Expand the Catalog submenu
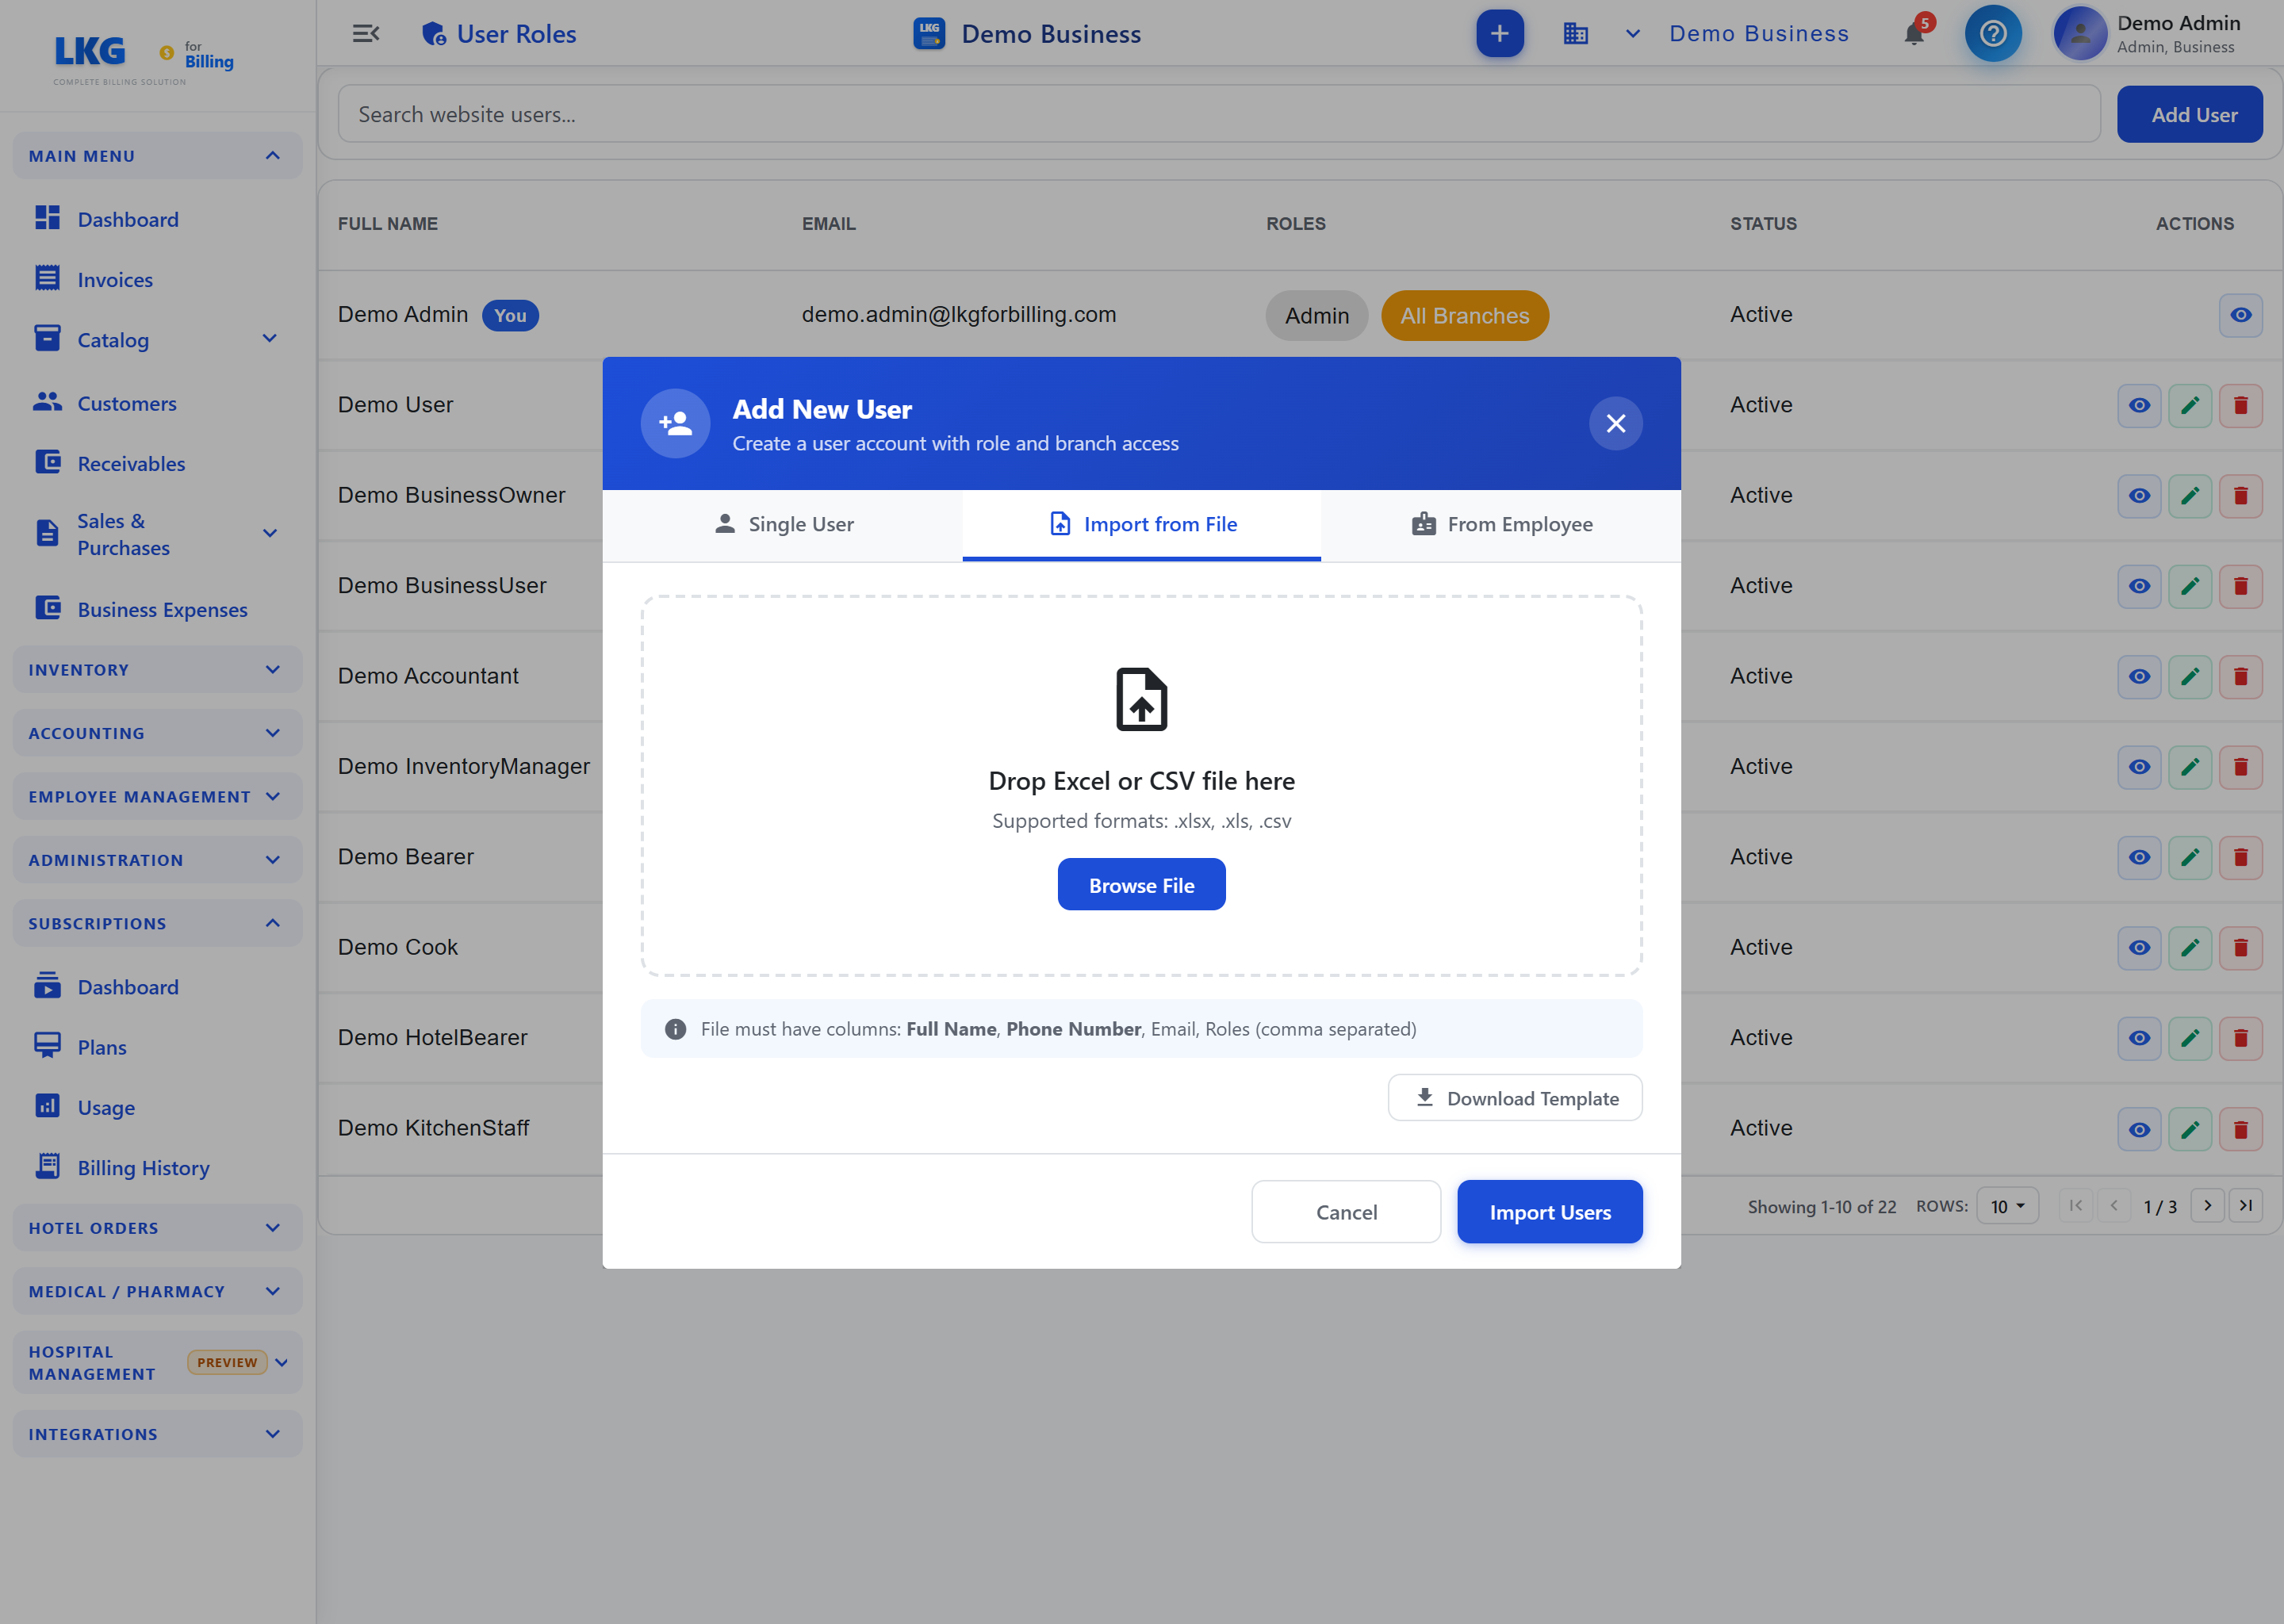The image size is (2284, 1624). (x=269, y=339)
